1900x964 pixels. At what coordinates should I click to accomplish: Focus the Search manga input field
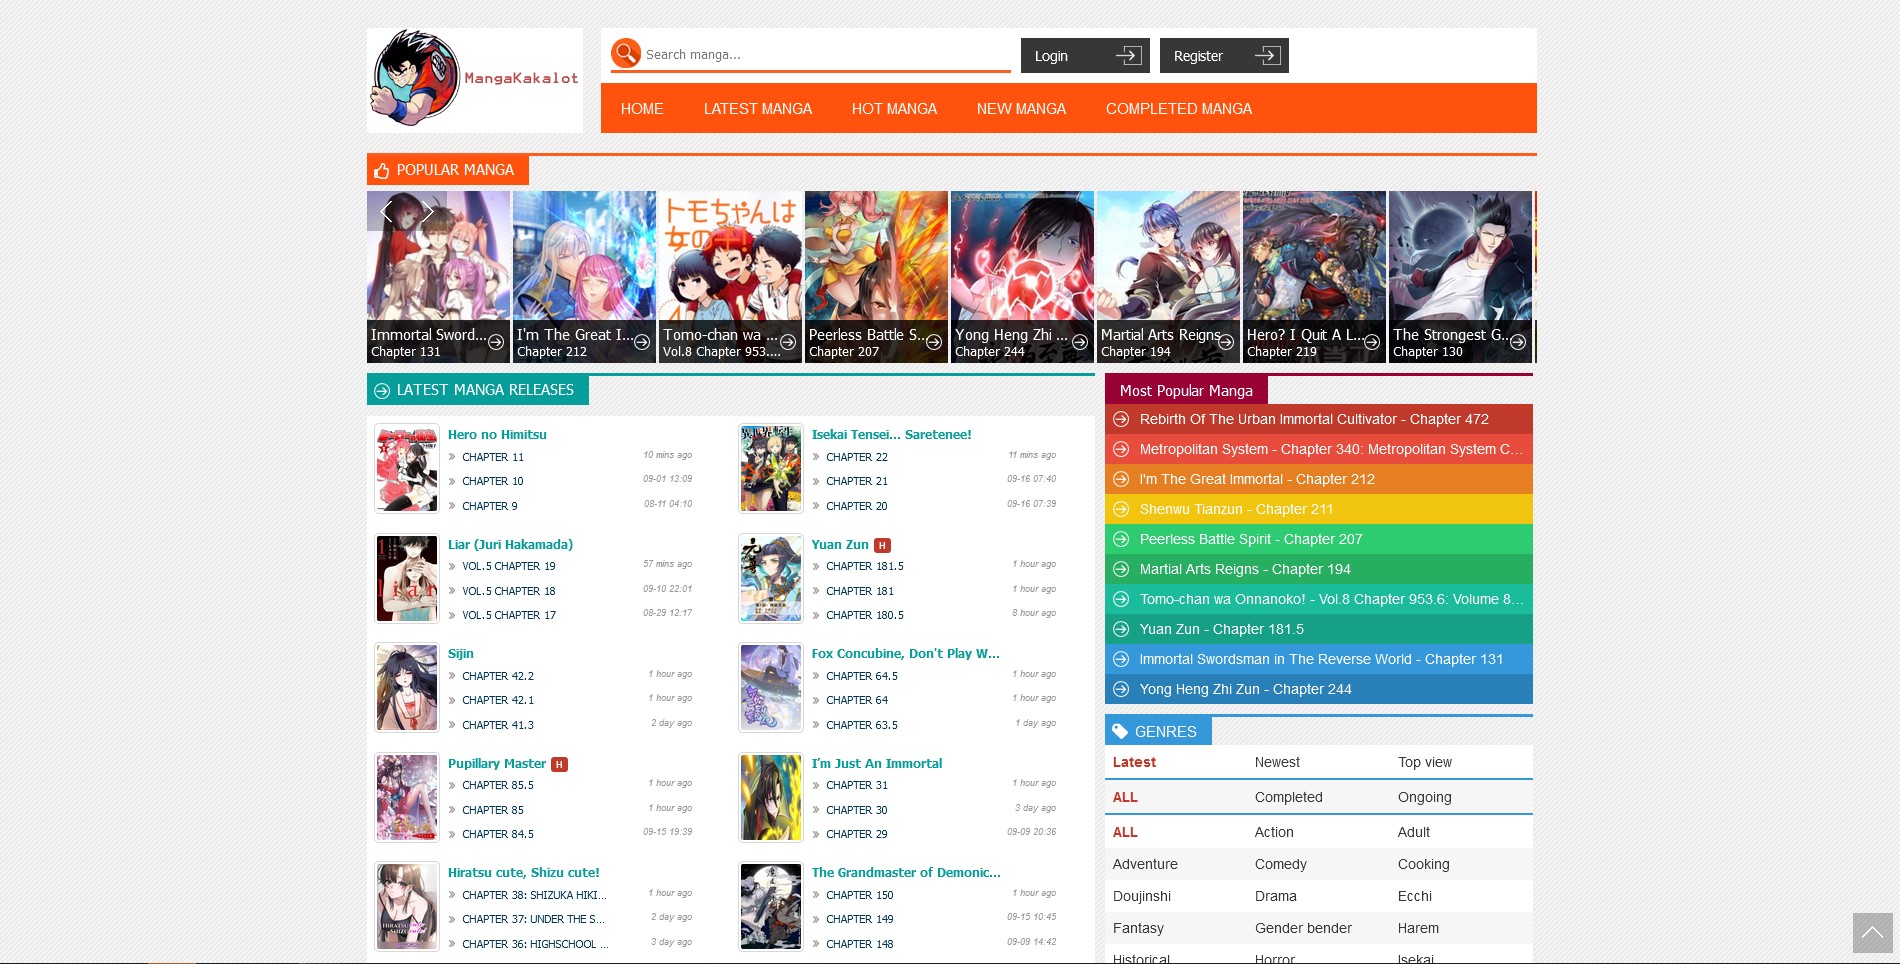coord(827,55)
